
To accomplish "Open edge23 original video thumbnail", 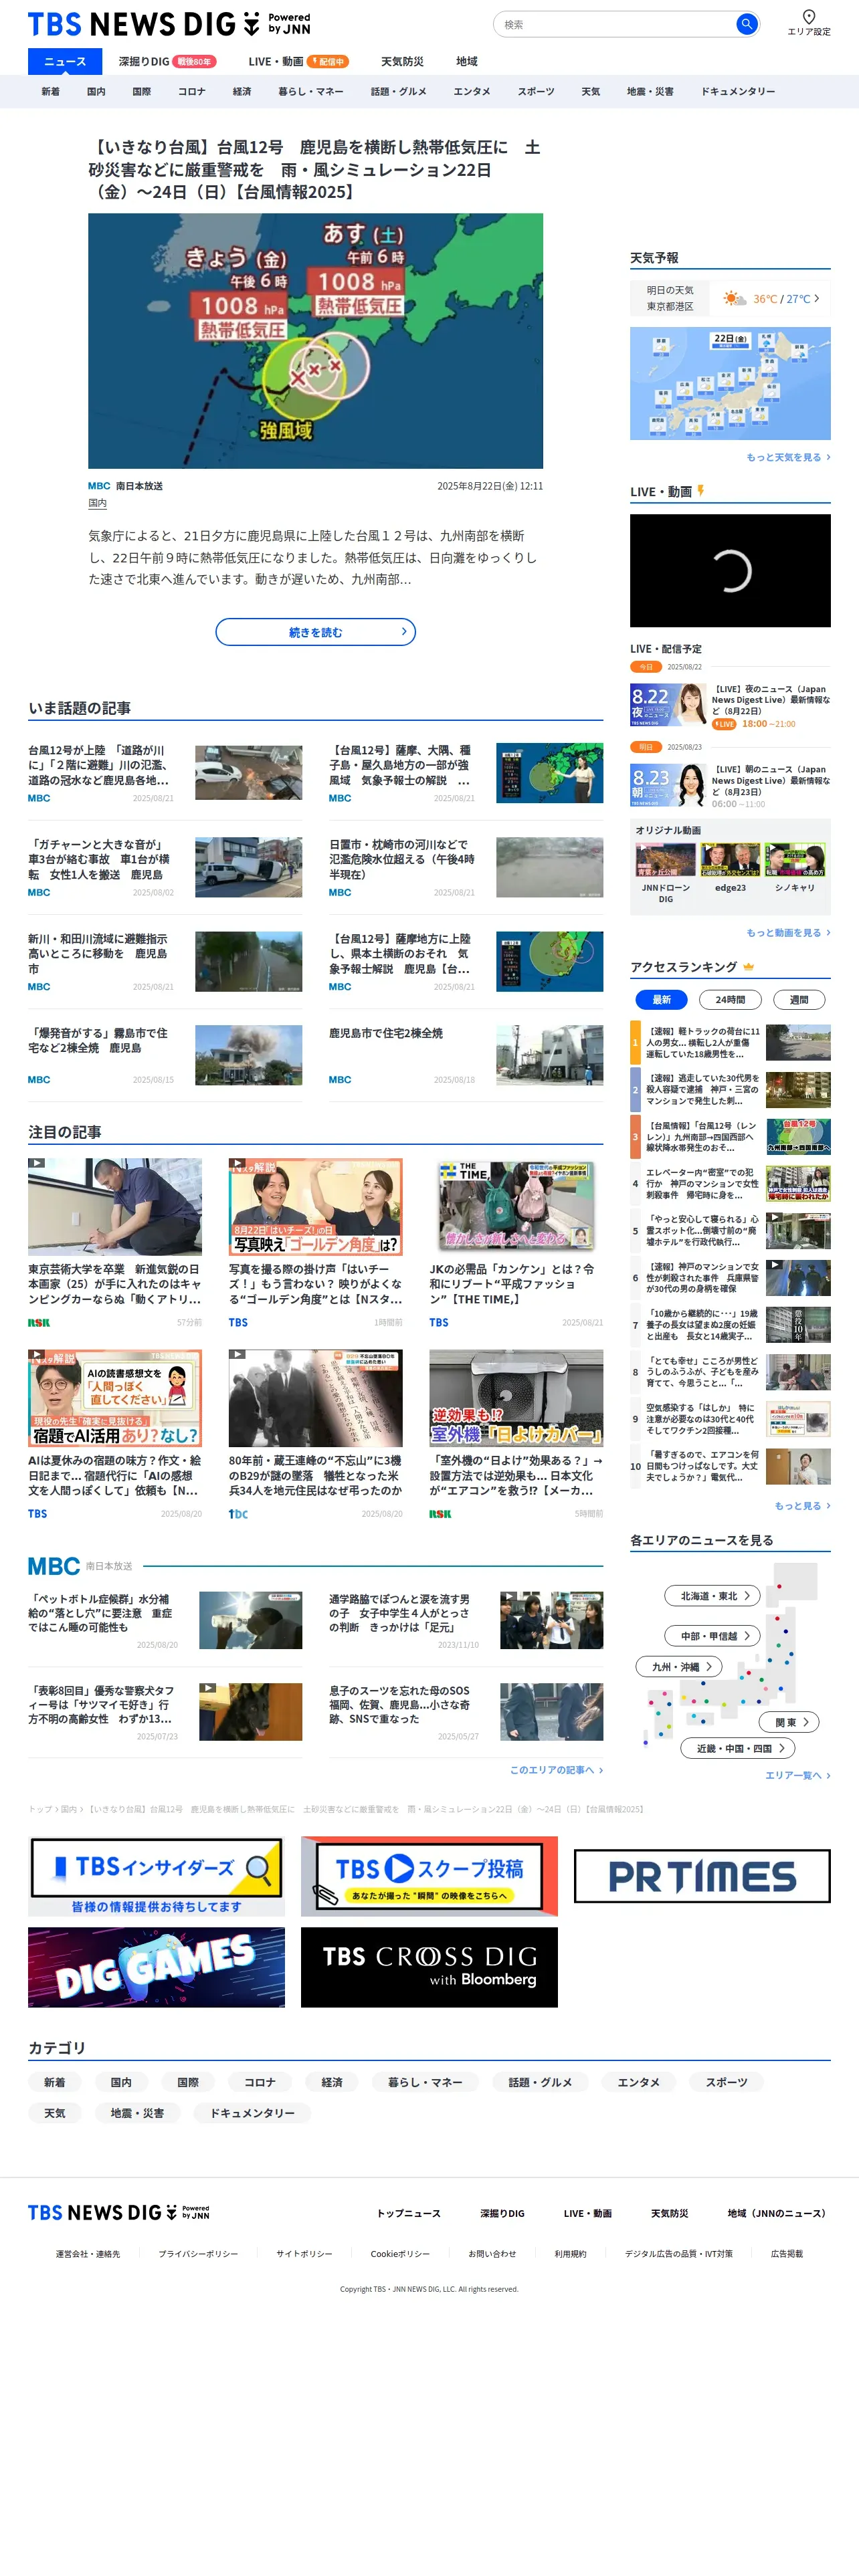I will (730, 861).
